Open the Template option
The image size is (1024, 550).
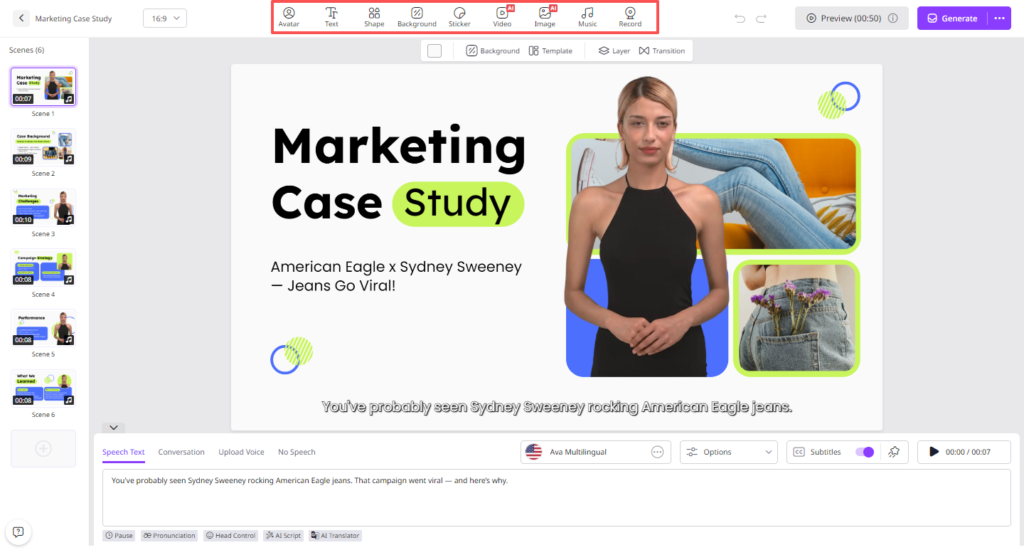pos(551,51)
